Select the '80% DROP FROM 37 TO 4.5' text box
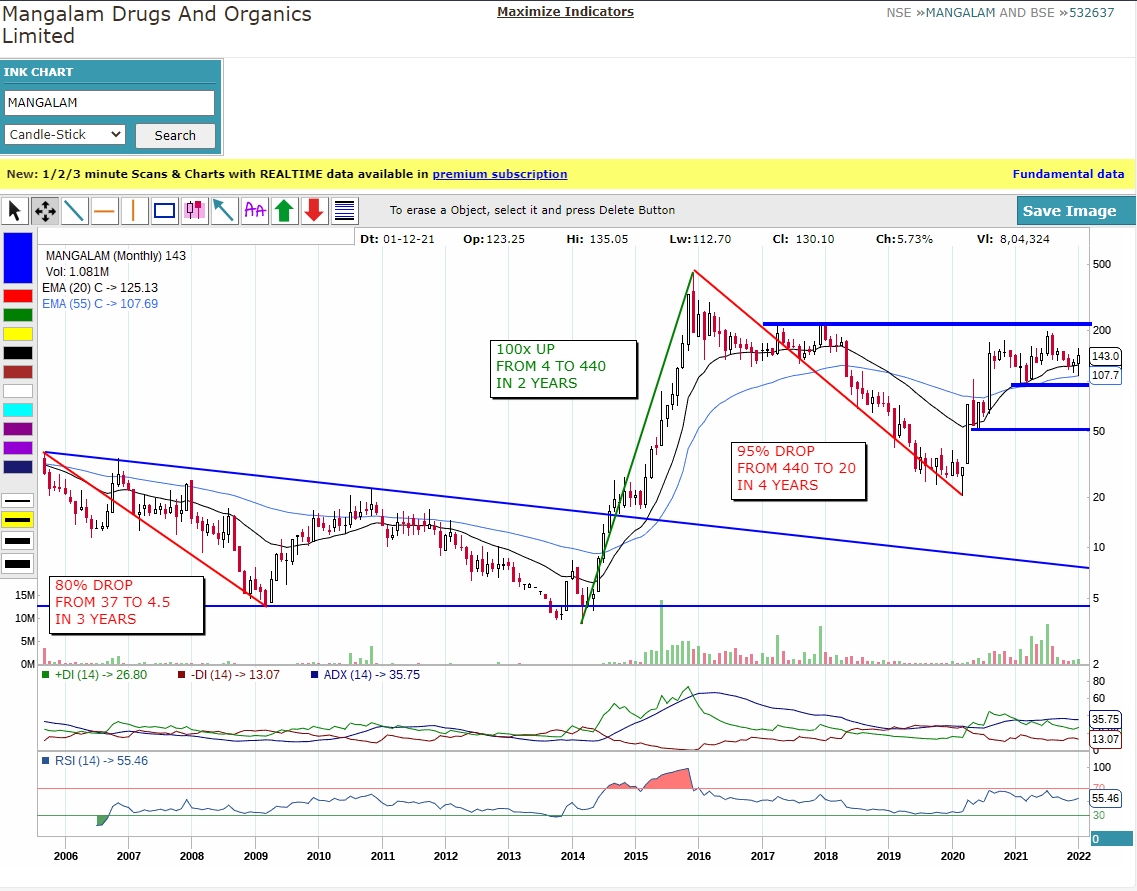 (127, 605)
